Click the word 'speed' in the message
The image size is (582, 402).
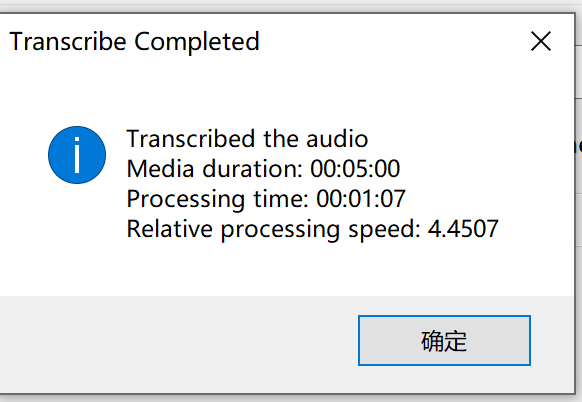(x=384, y=230)
